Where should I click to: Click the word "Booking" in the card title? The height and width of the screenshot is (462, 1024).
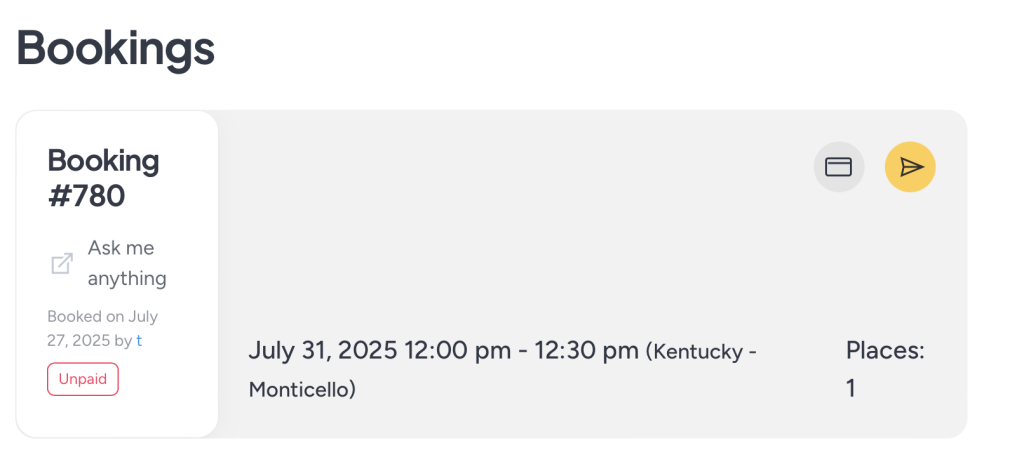103,160
